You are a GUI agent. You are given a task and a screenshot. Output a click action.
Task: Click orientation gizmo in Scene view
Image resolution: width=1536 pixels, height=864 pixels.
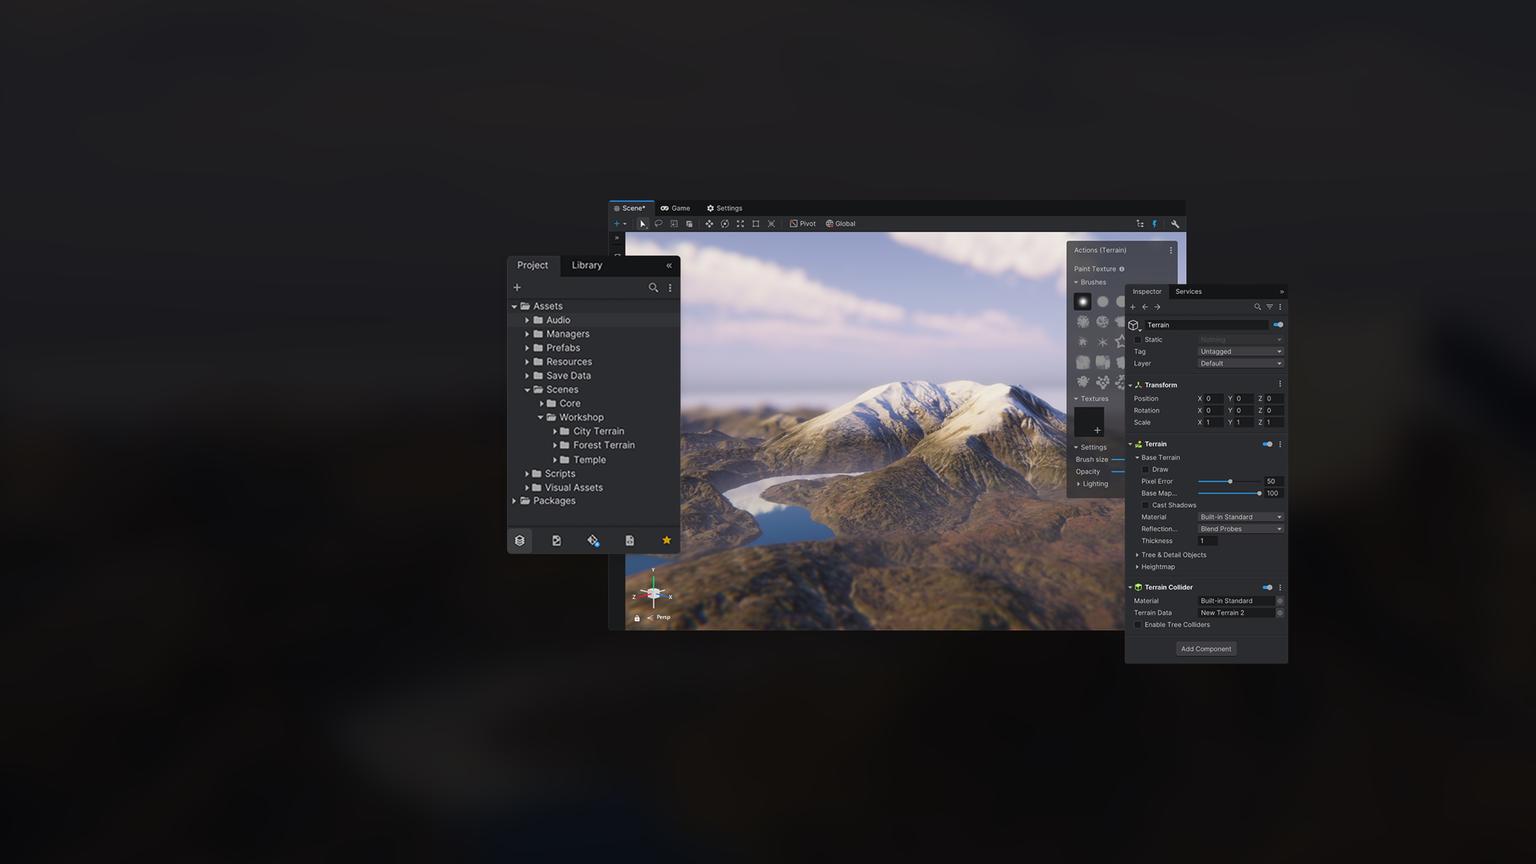pos(653,594)
